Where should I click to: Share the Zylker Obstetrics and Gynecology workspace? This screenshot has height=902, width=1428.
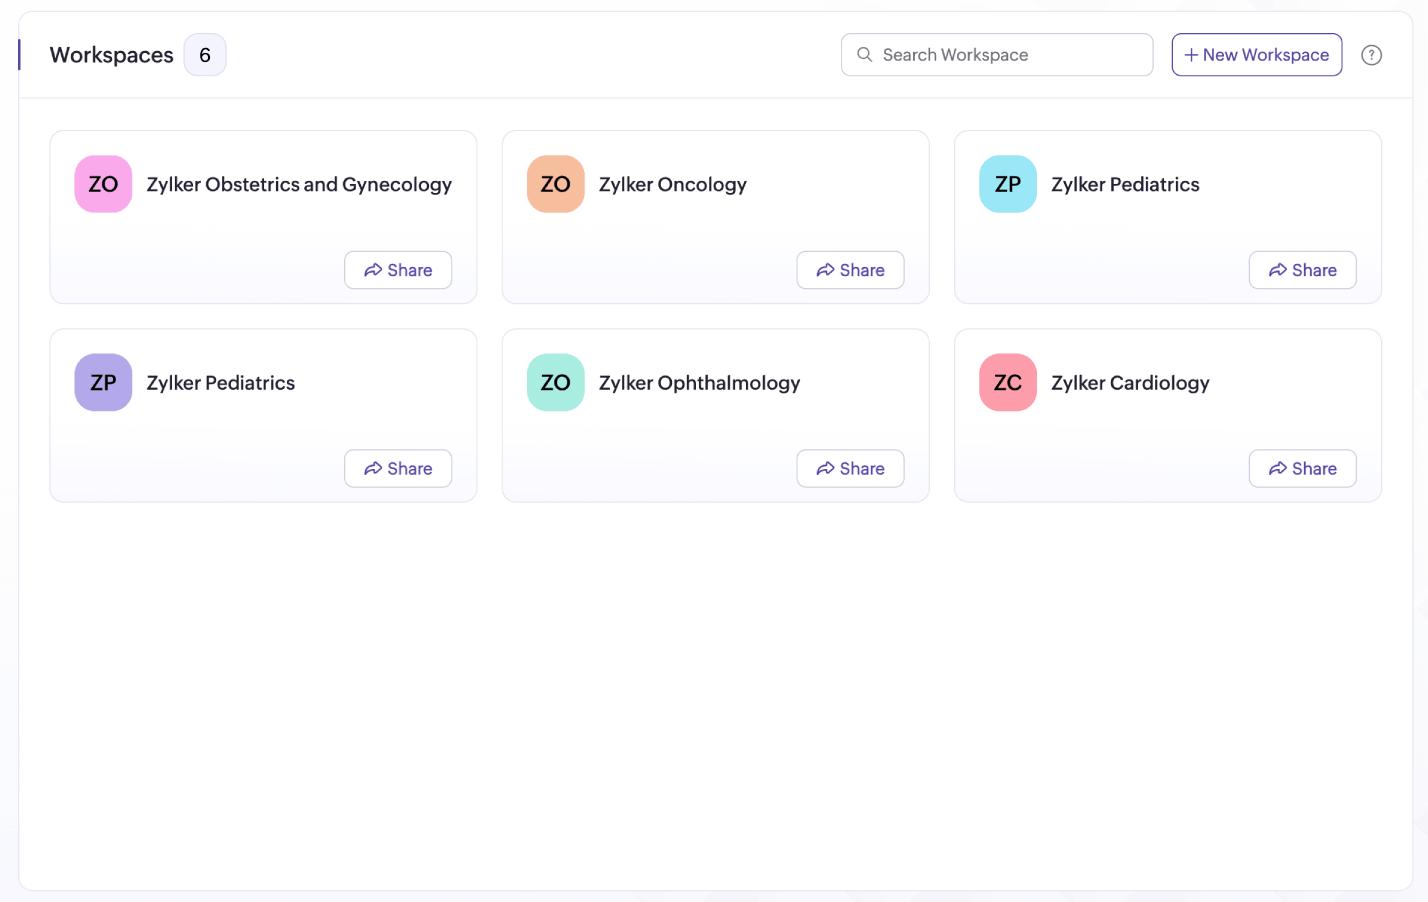pyautogui.click(x=398, y=270)
